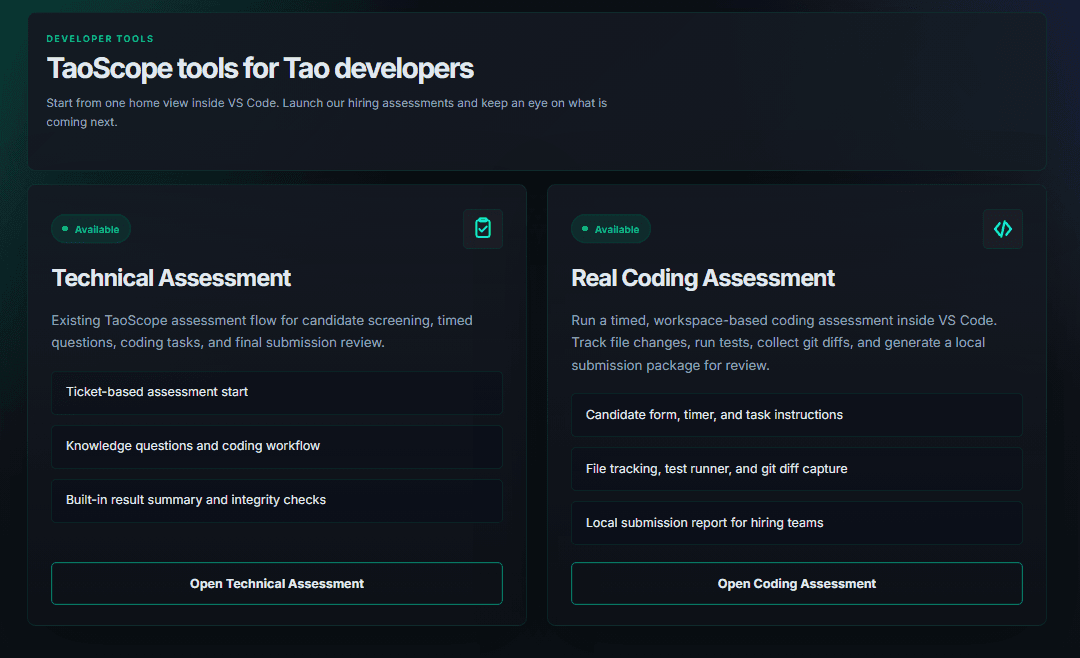1080x658 pixels.
Task: Click the 'Run a timed, workspace-based coding assessment' description
Action: (x=785, y=342)
